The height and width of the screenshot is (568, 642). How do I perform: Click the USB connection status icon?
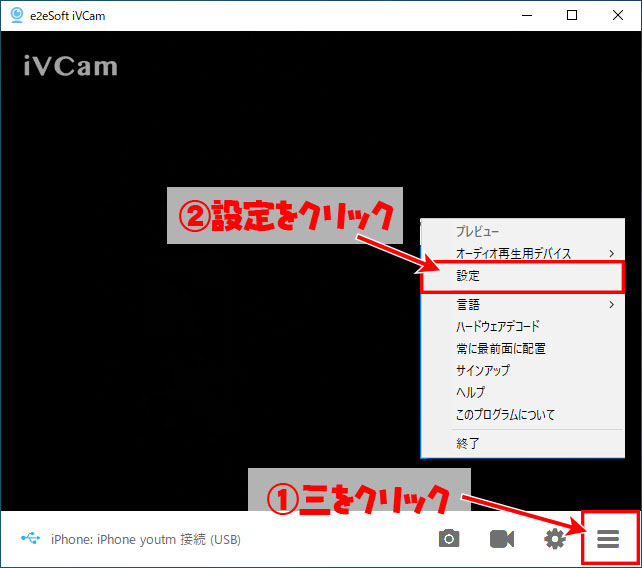(31, 539)
